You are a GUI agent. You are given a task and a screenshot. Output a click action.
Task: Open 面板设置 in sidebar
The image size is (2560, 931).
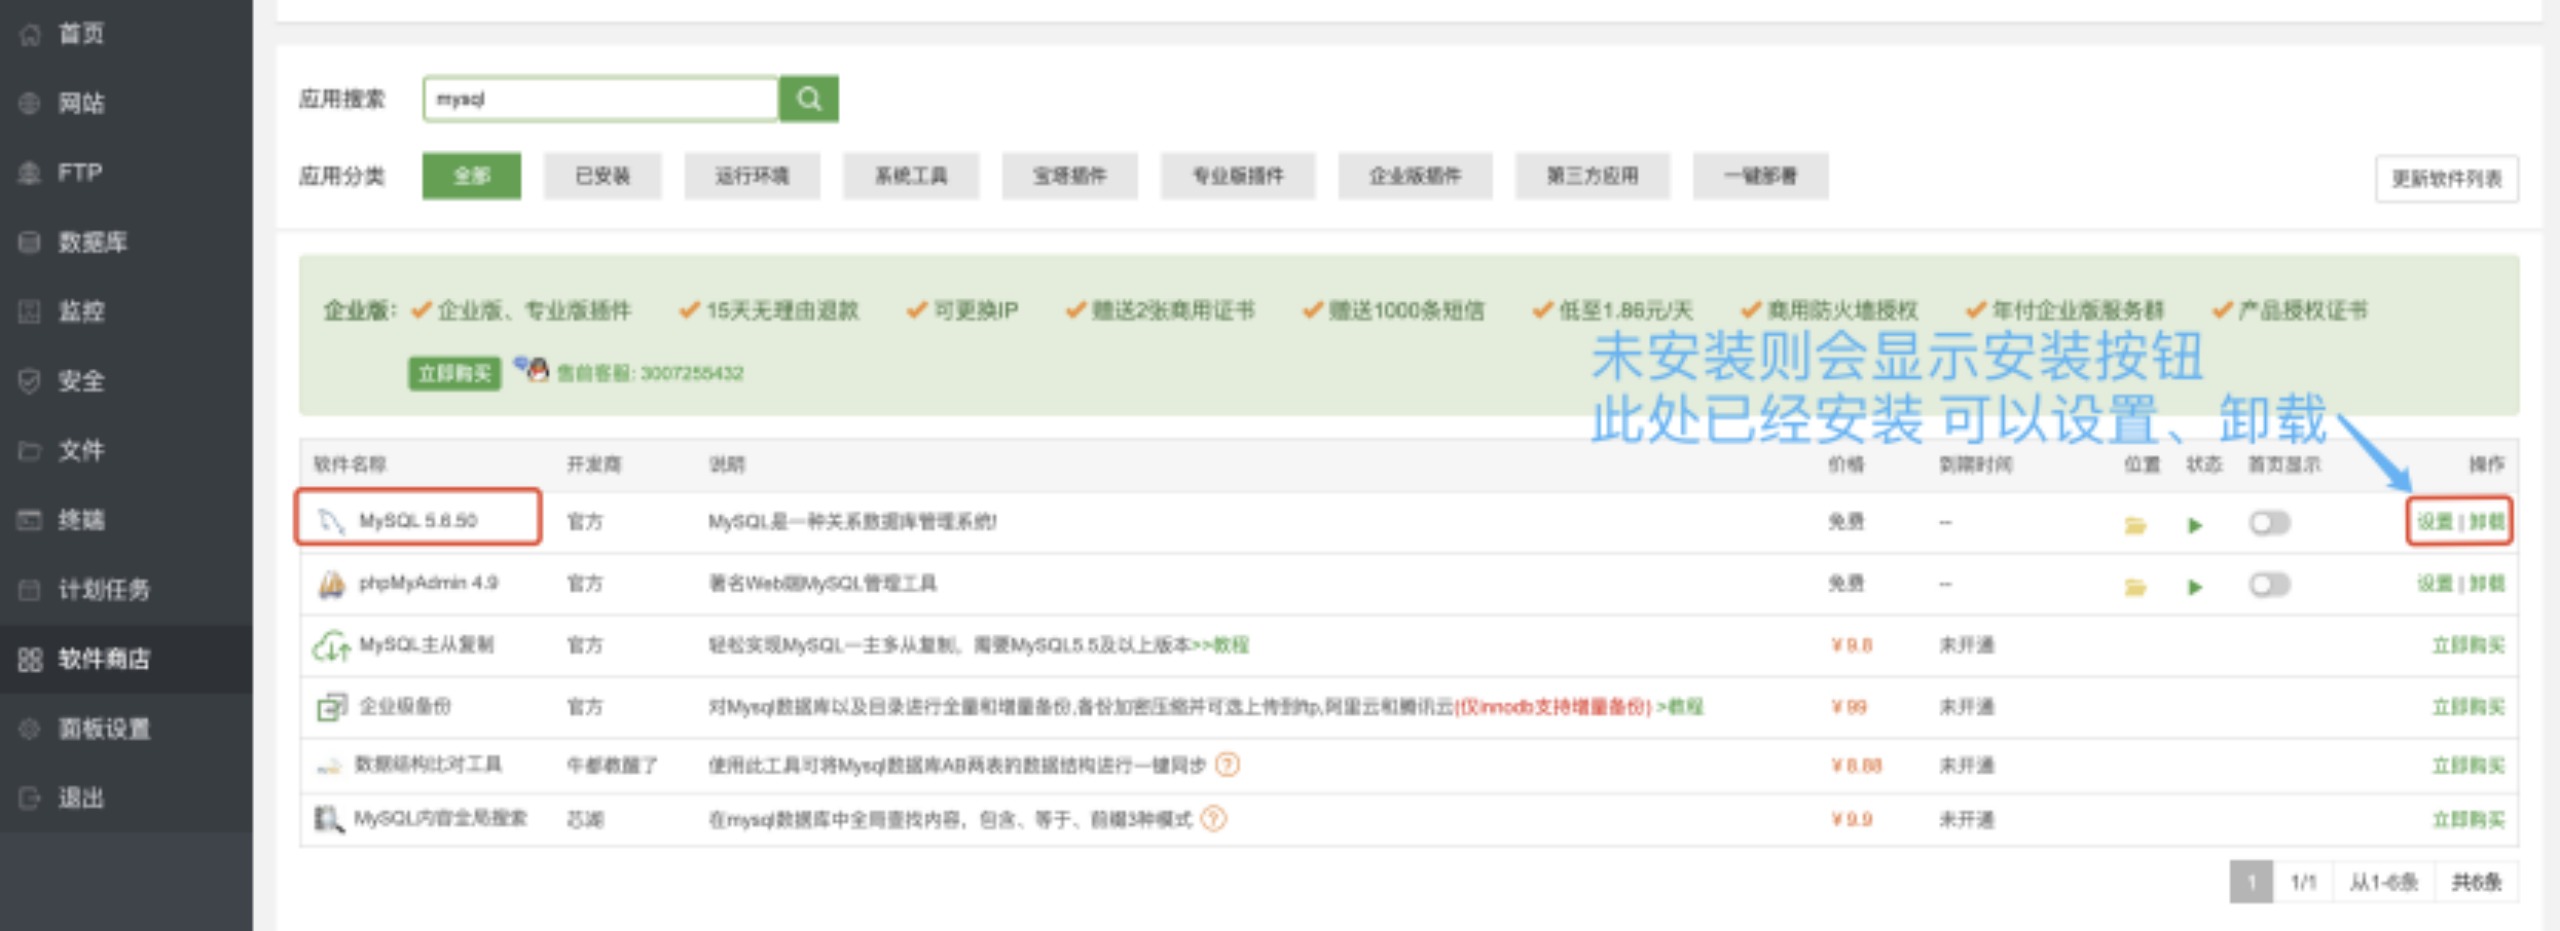point(104,728)
